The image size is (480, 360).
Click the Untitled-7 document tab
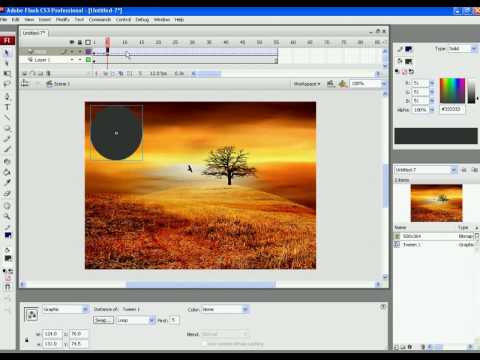point(34,33)
